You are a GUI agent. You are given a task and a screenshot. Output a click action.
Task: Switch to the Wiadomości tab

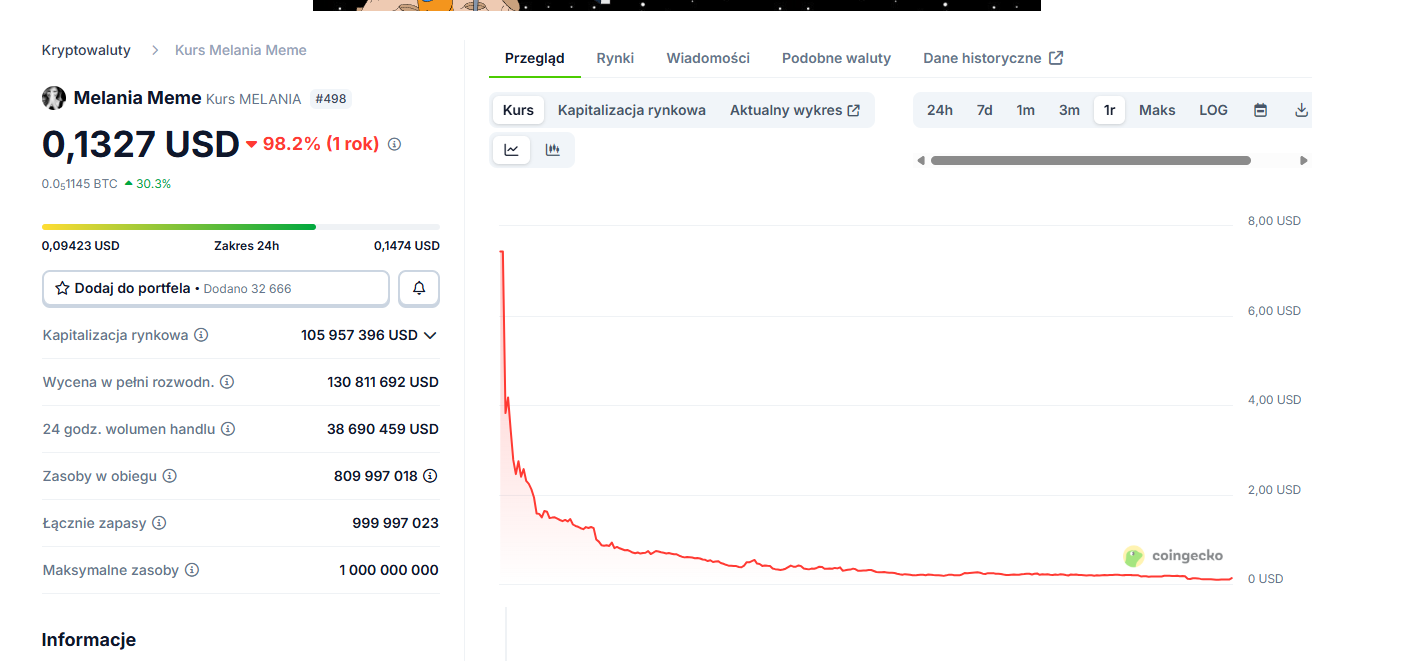(x=708, y=58)
